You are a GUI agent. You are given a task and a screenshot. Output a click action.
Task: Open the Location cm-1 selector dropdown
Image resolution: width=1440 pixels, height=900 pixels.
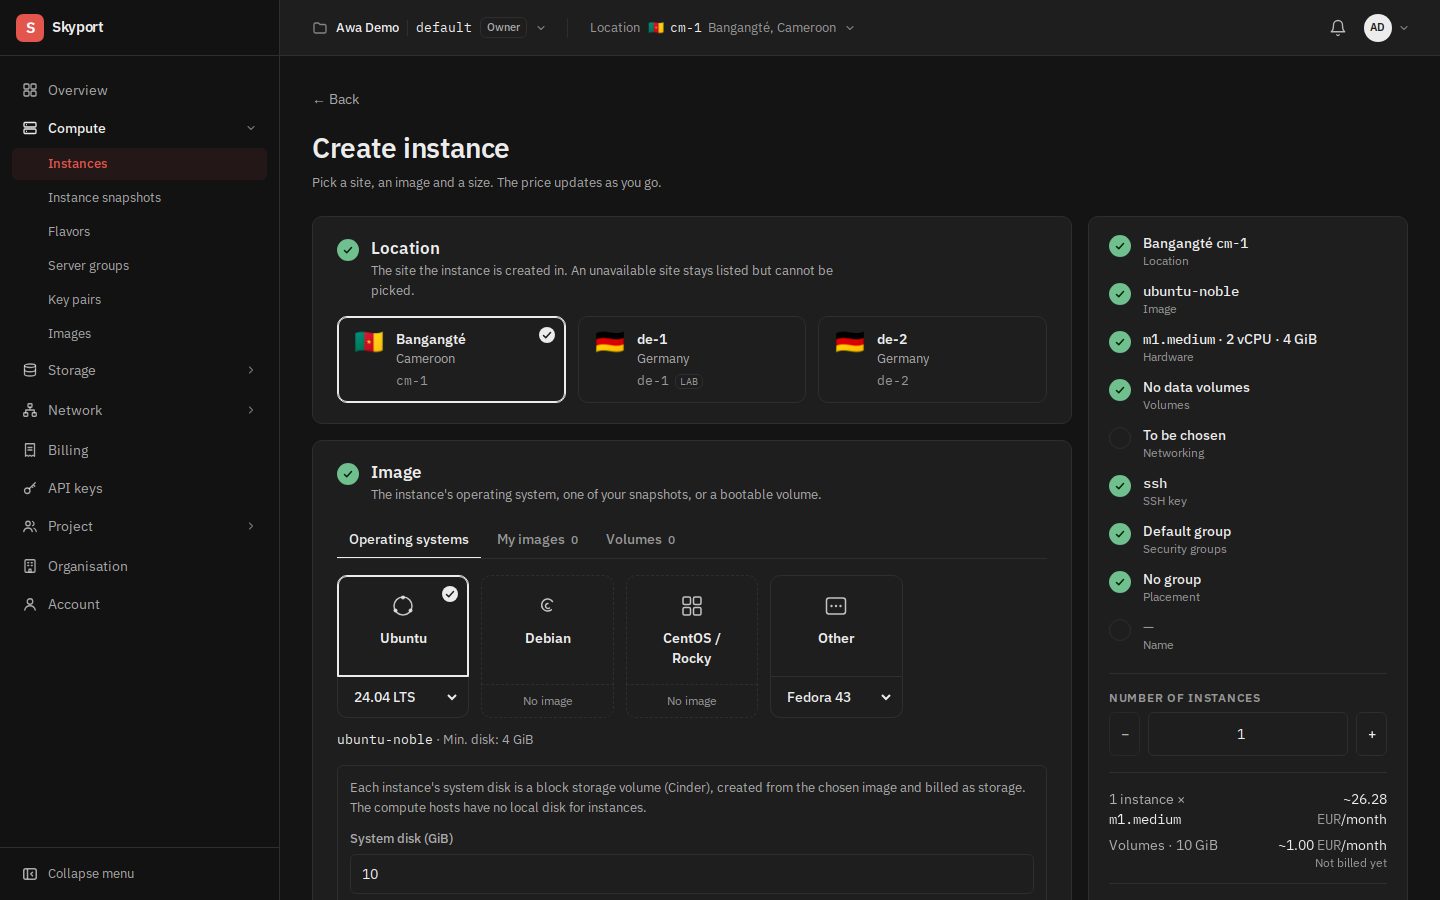[x=722, y=28]
